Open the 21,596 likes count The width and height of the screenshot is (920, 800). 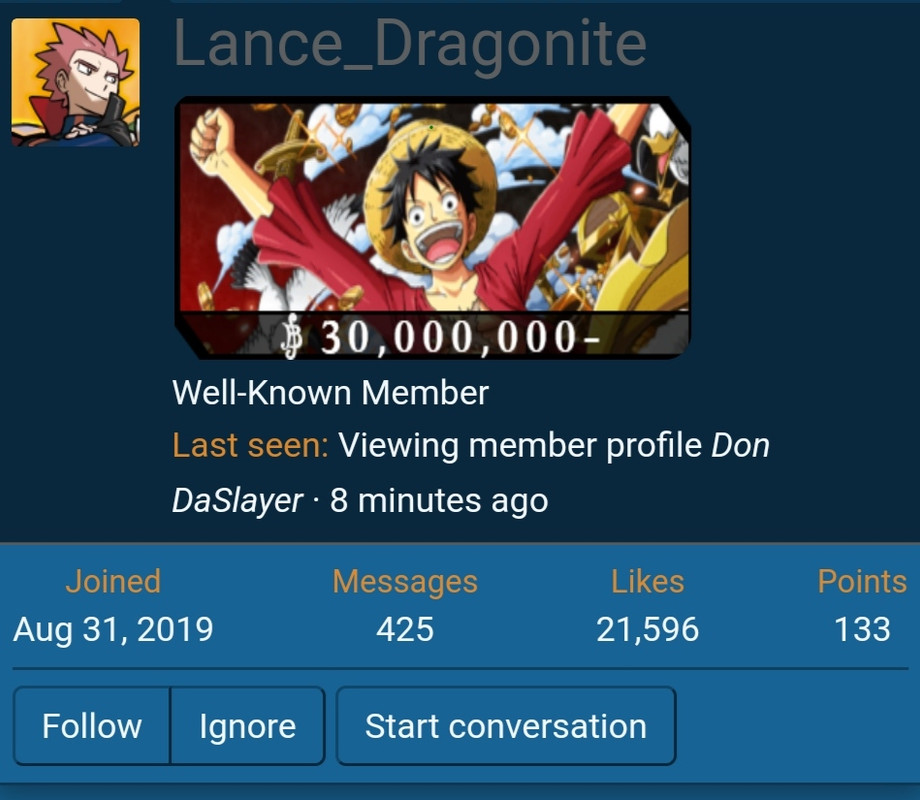(648, 629)
